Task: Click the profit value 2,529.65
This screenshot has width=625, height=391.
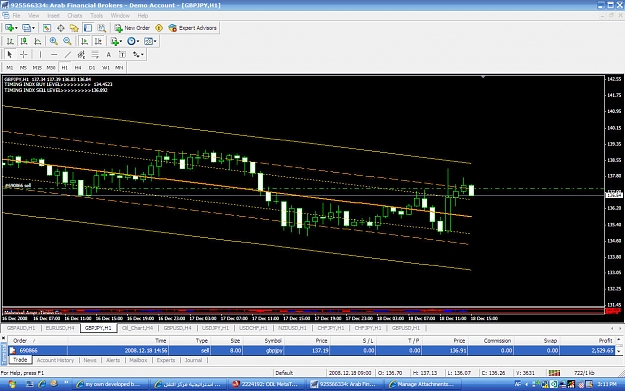Action: coord(603,351)
